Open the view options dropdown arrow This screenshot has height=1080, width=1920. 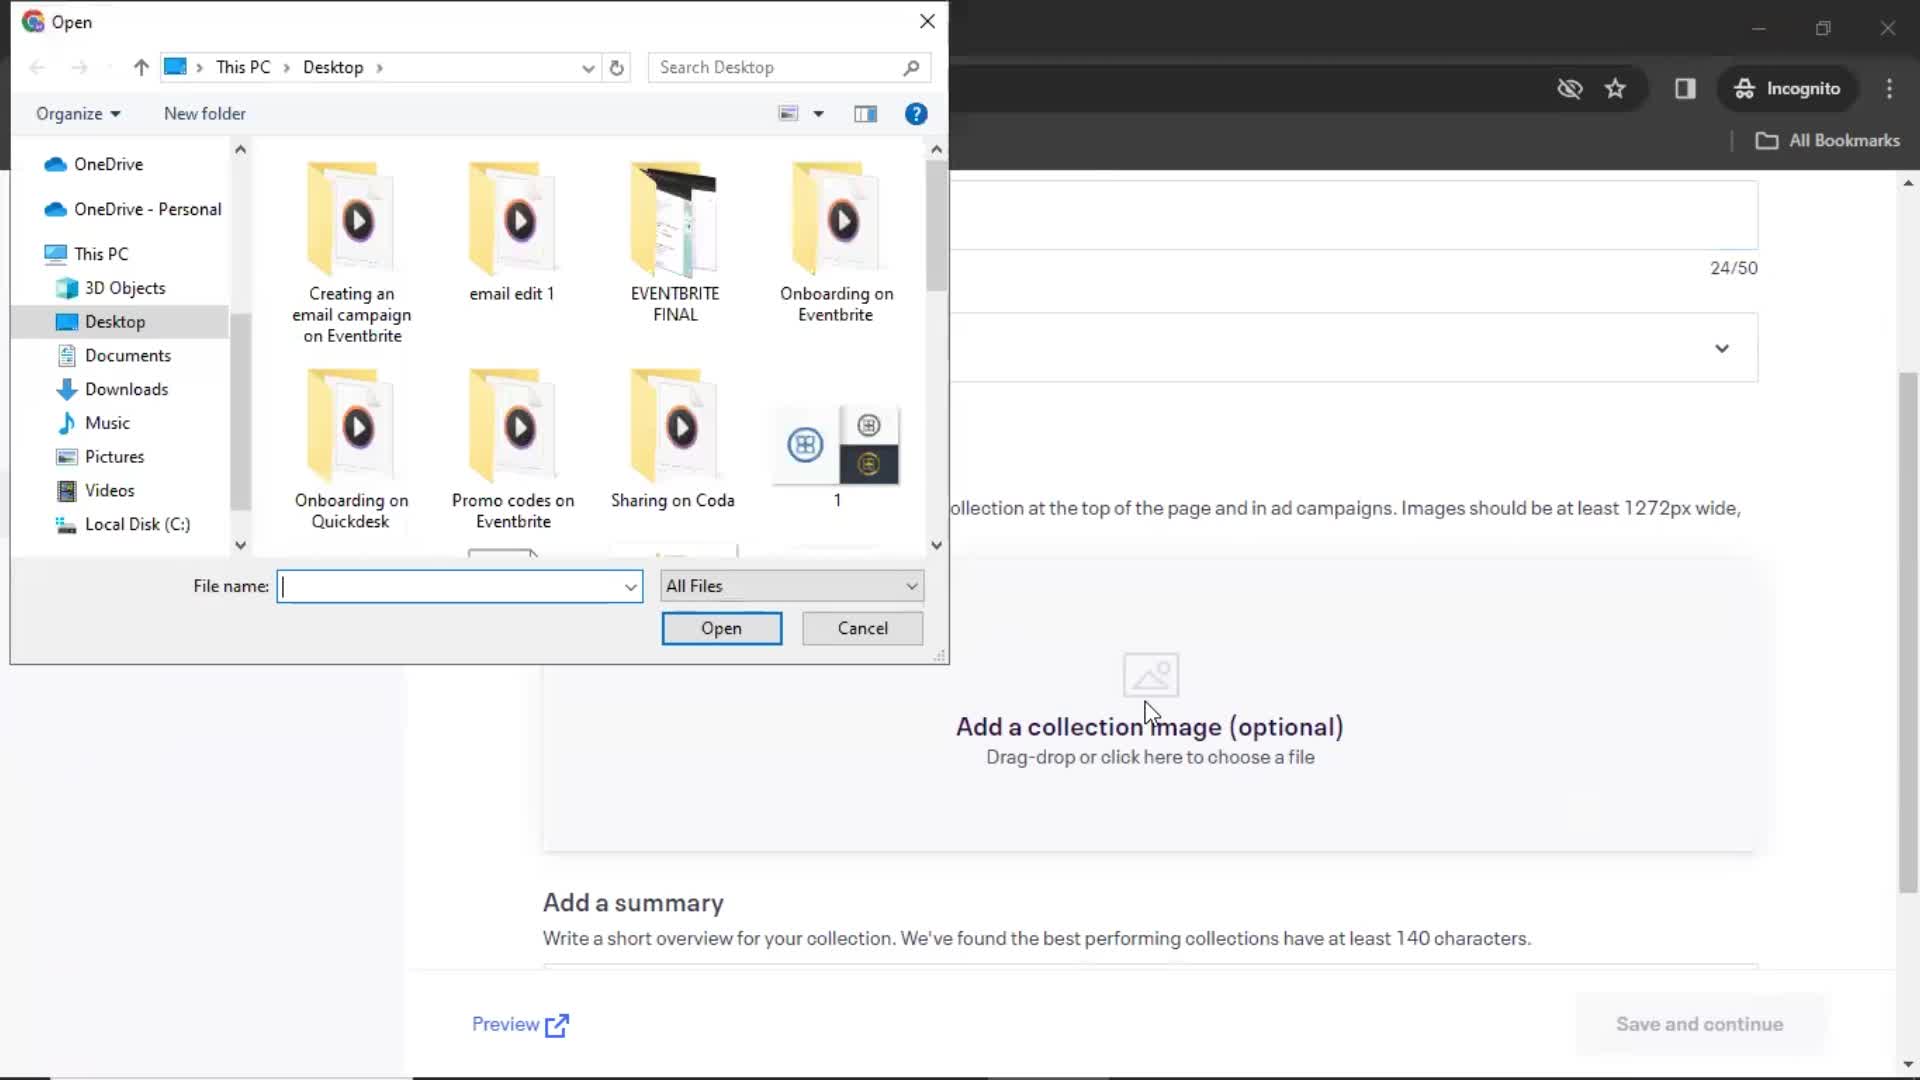point(819,114)
